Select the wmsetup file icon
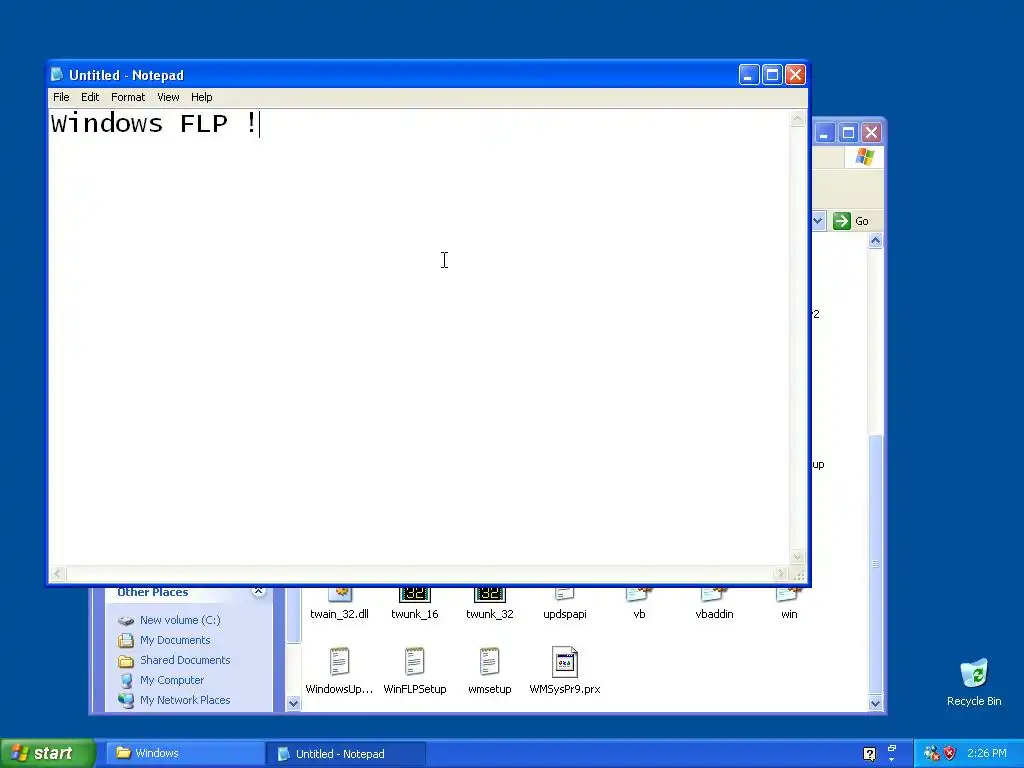This screenshot has height=768, width=1024. (489, 662)
